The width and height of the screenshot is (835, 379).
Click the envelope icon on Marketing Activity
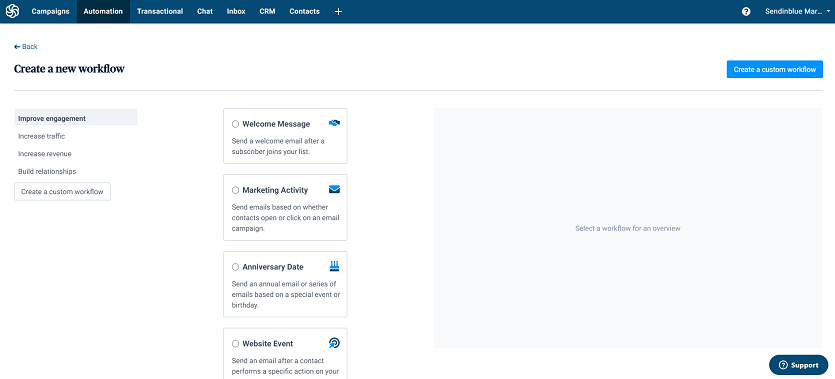[334, 189]
